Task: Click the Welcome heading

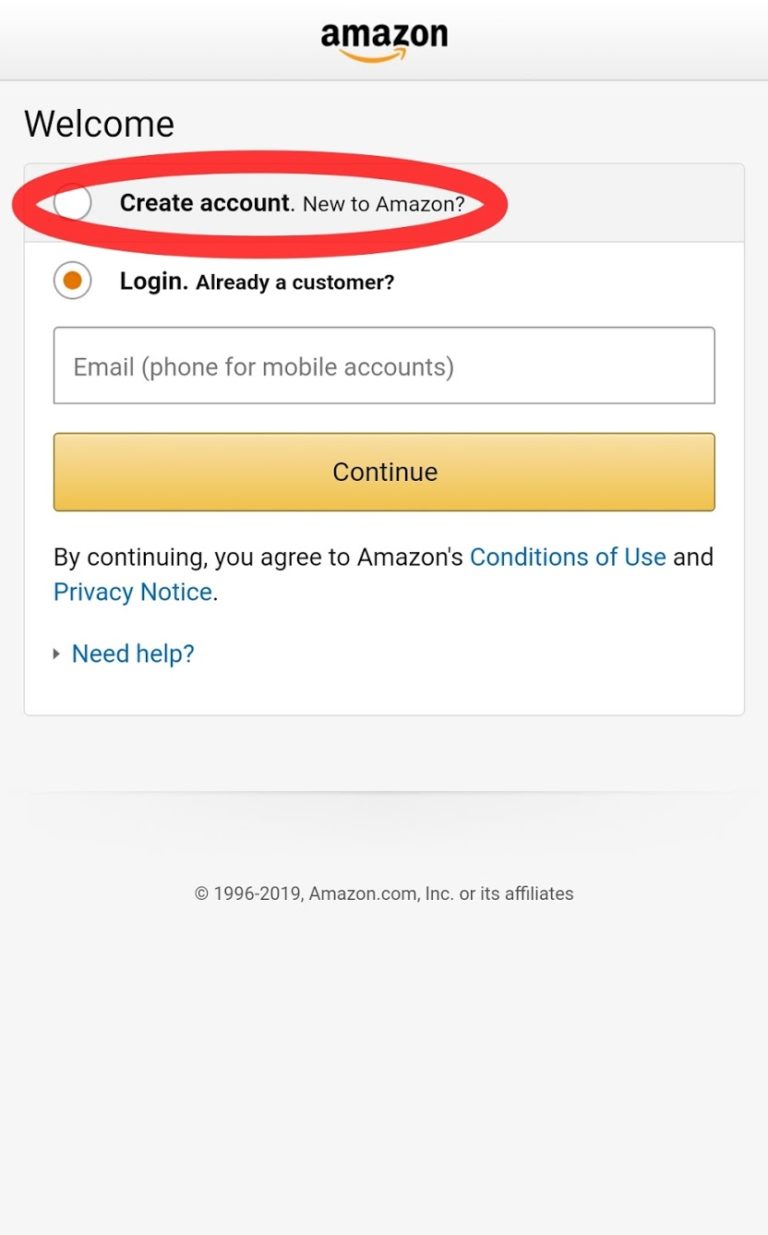Action: tap(99, 123)
